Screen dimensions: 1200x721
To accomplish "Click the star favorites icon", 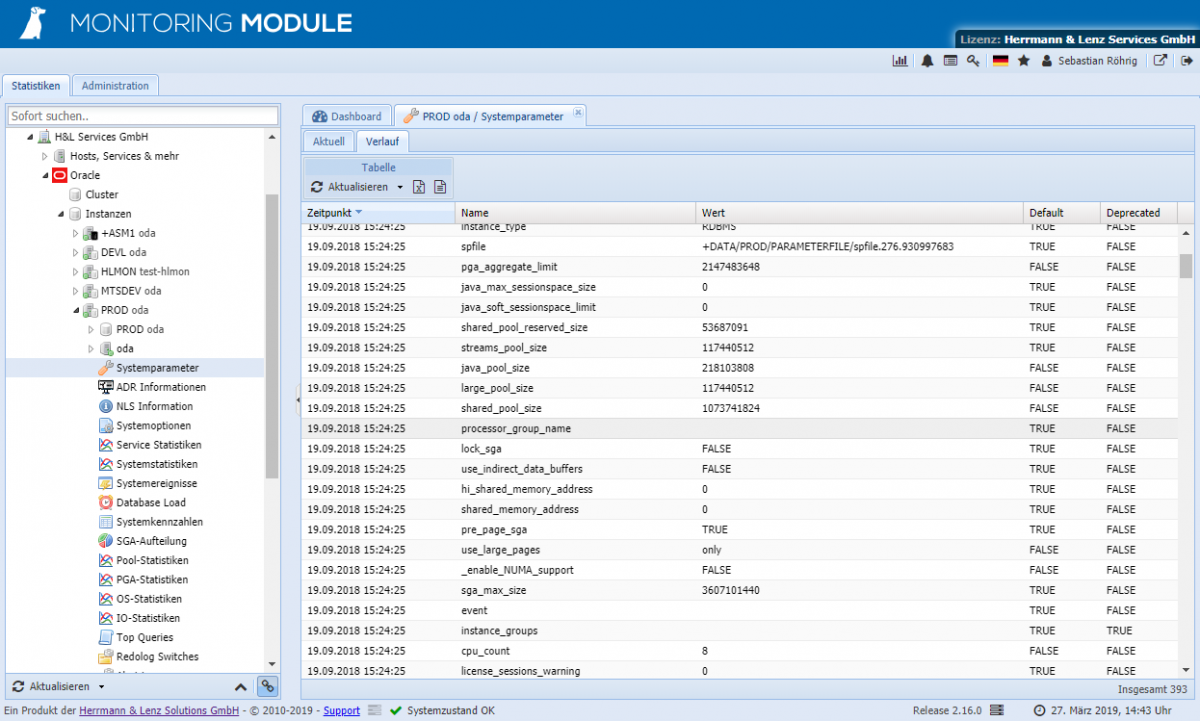I will tap(1021, 61).
